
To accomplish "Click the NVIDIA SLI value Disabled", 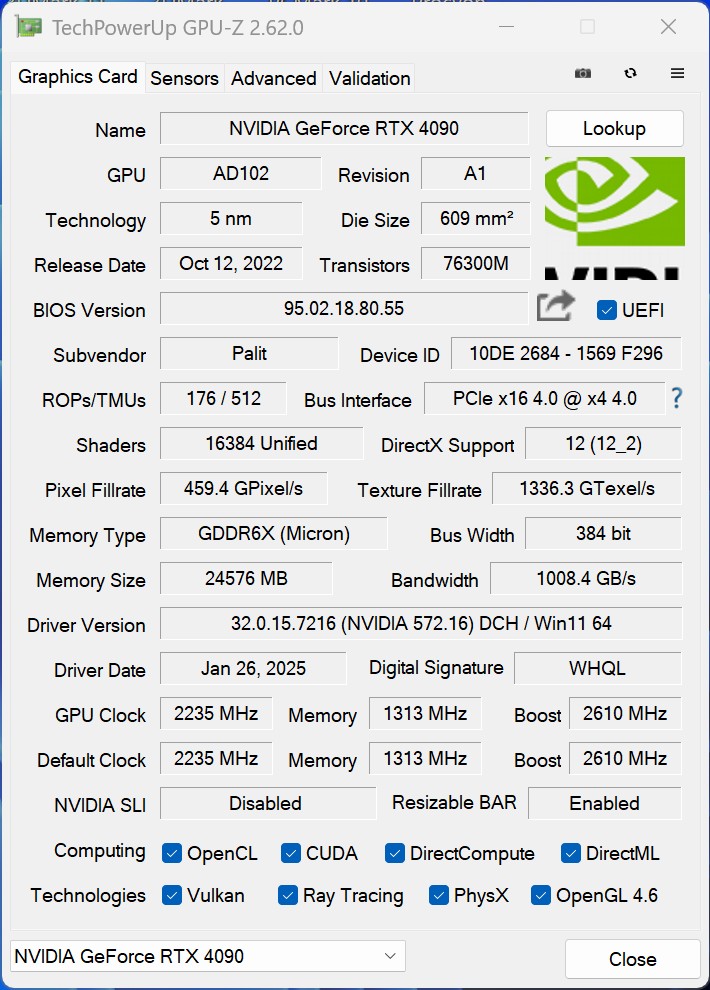I will click(x=268, y=803).
